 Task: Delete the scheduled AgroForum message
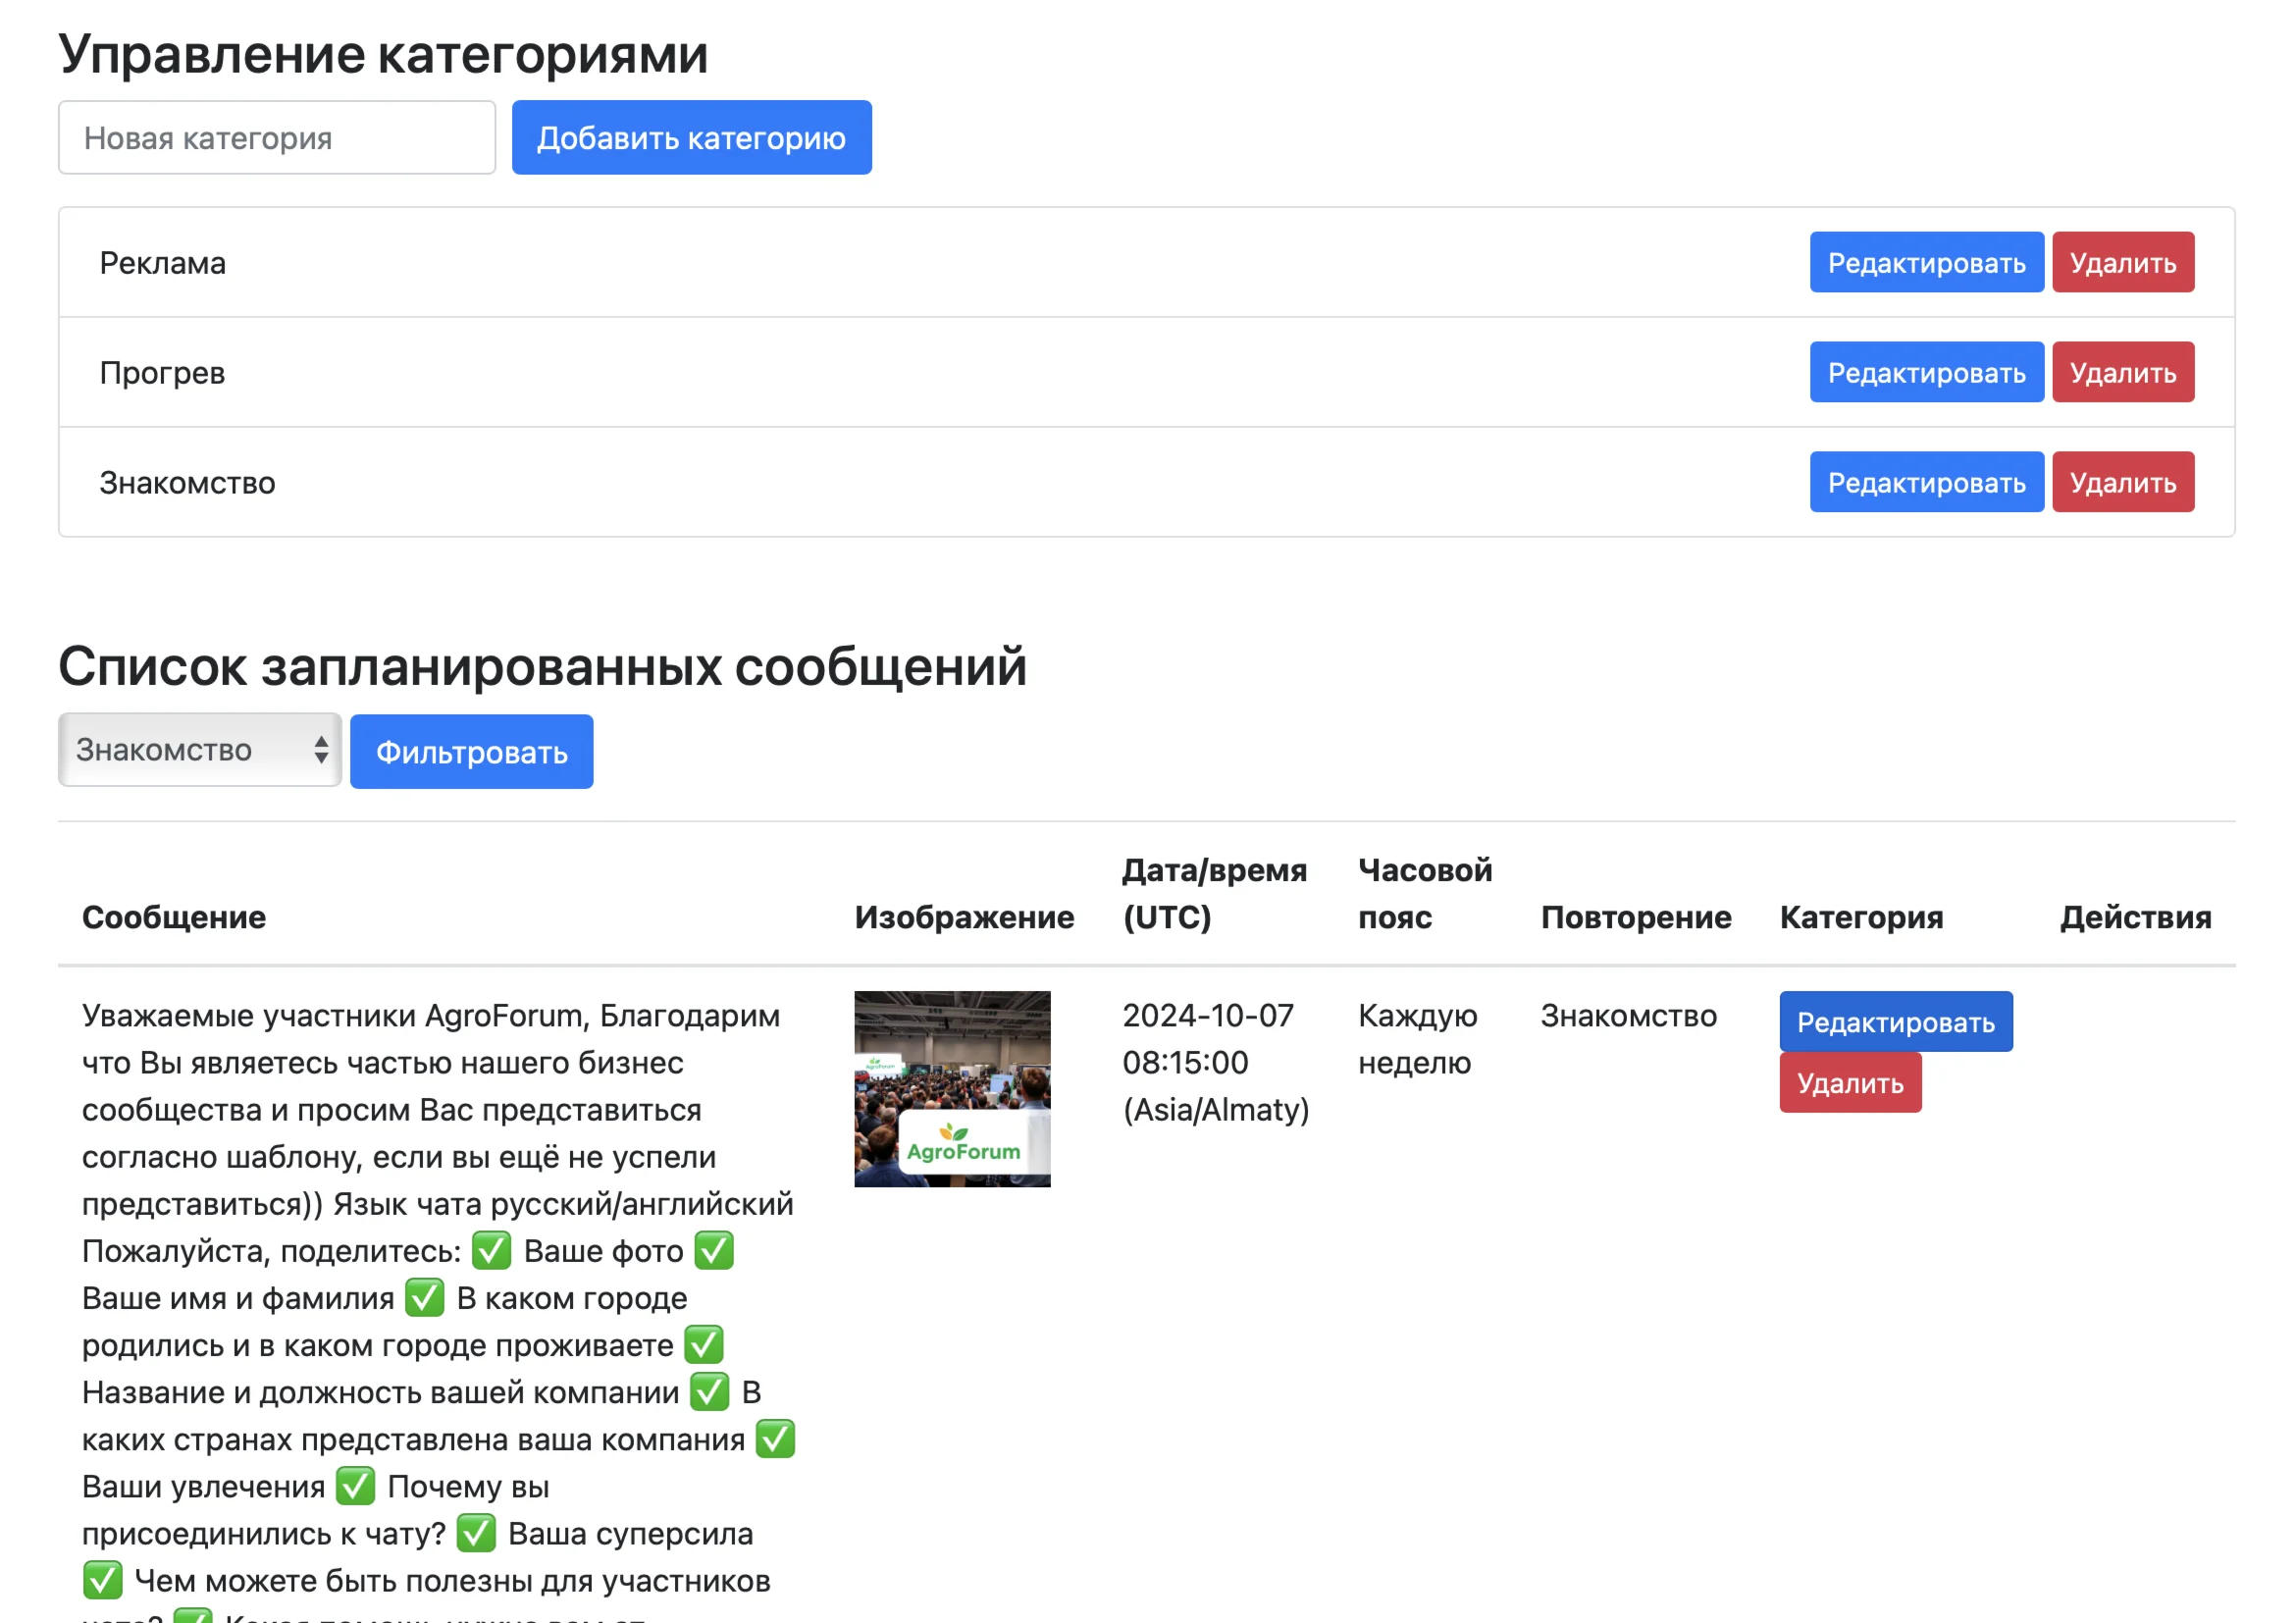coord(1849,1082)
